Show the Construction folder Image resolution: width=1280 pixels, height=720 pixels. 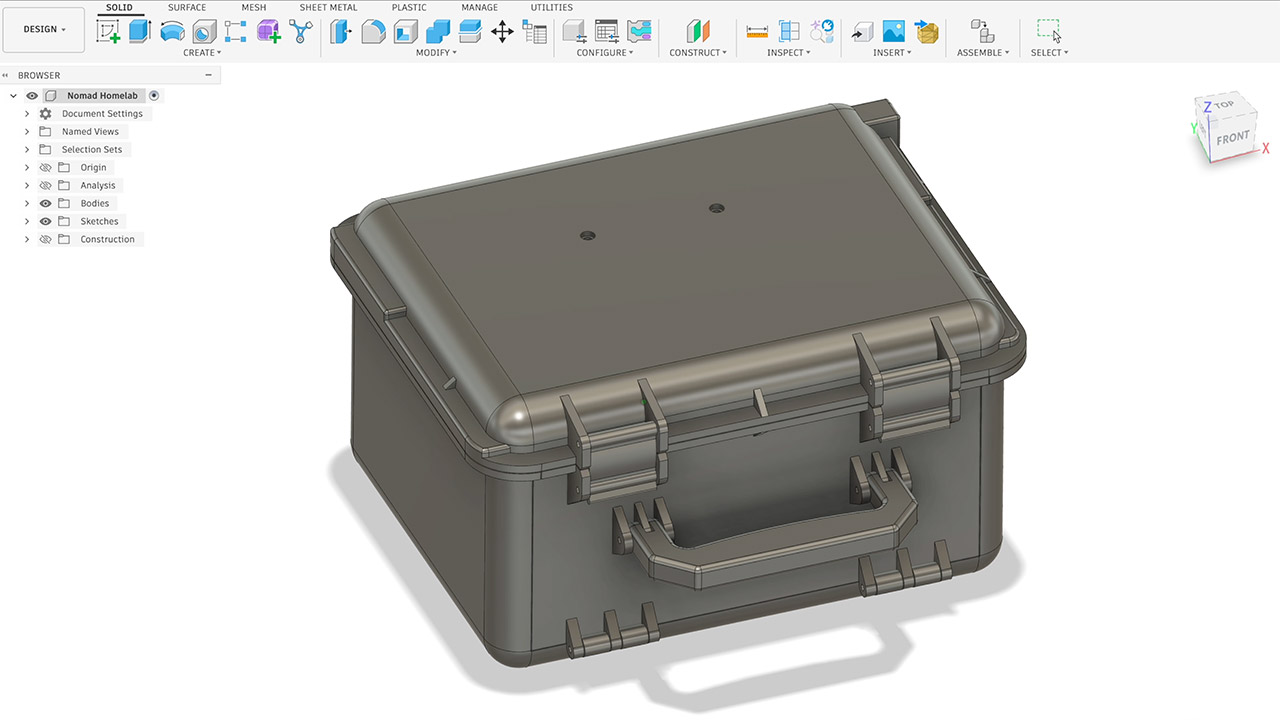point(45,240)
